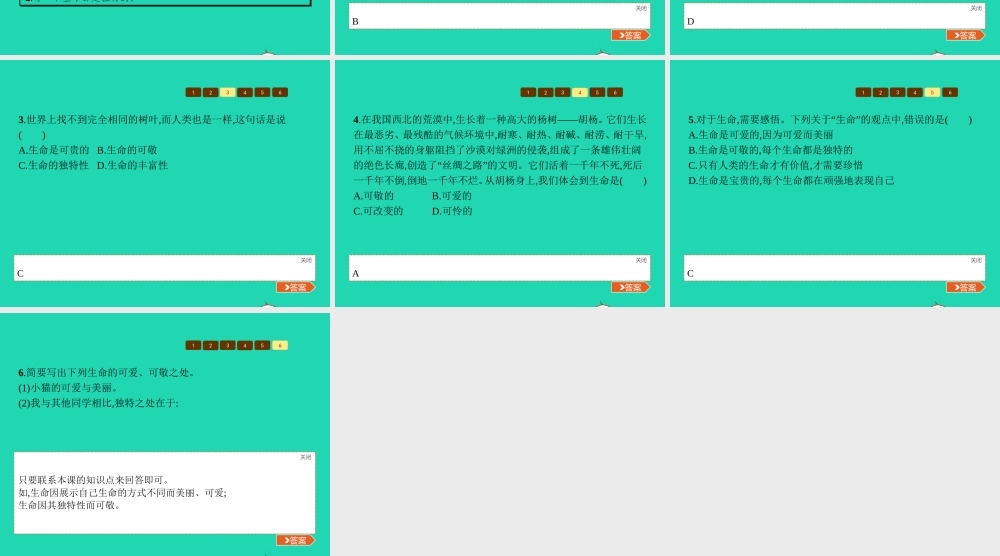
Task: Close the answer B box via 关闭
Action: [x=641, y=8]
